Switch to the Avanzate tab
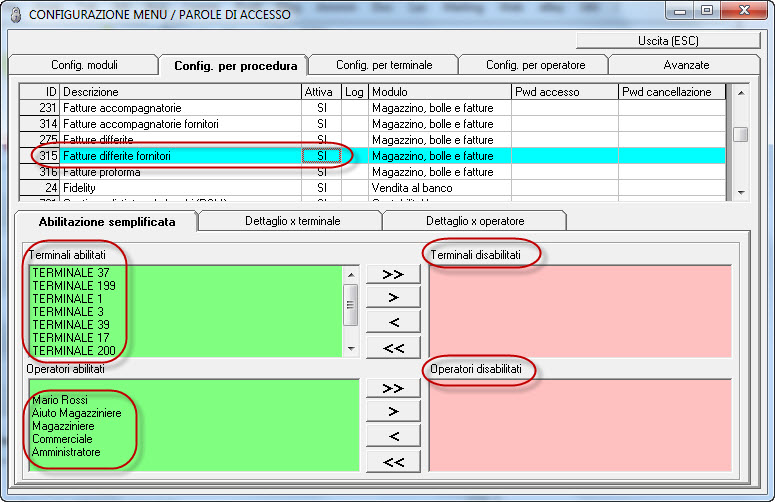Screen dimensions: 775x502 pos(686,65)
